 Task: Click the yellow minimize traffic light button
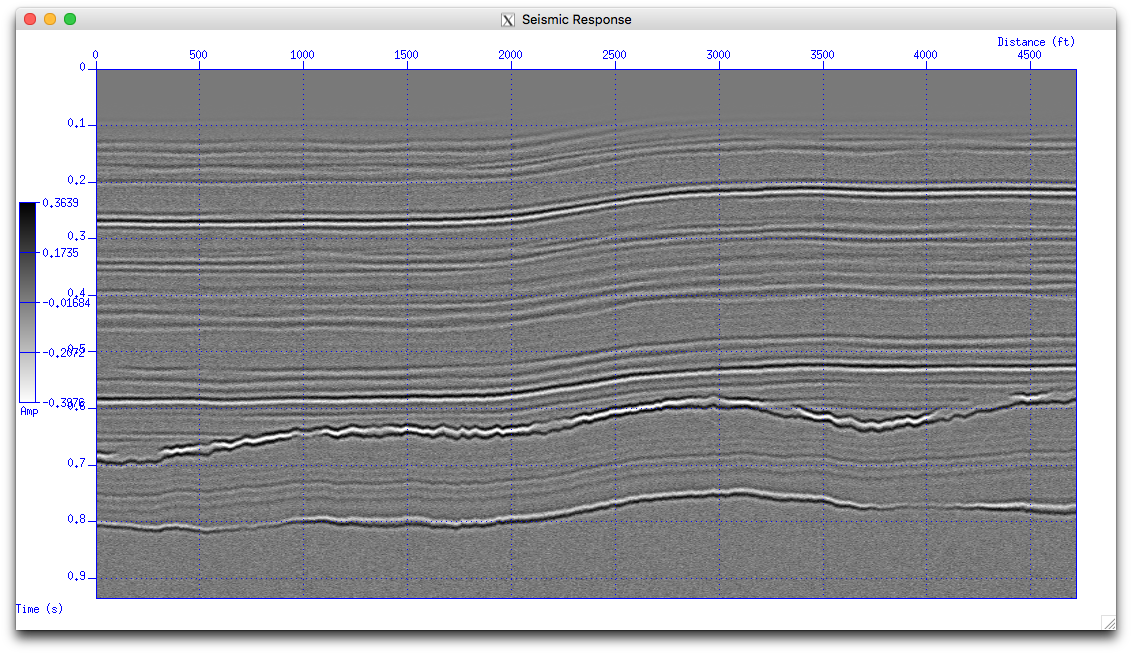[49, 18]
